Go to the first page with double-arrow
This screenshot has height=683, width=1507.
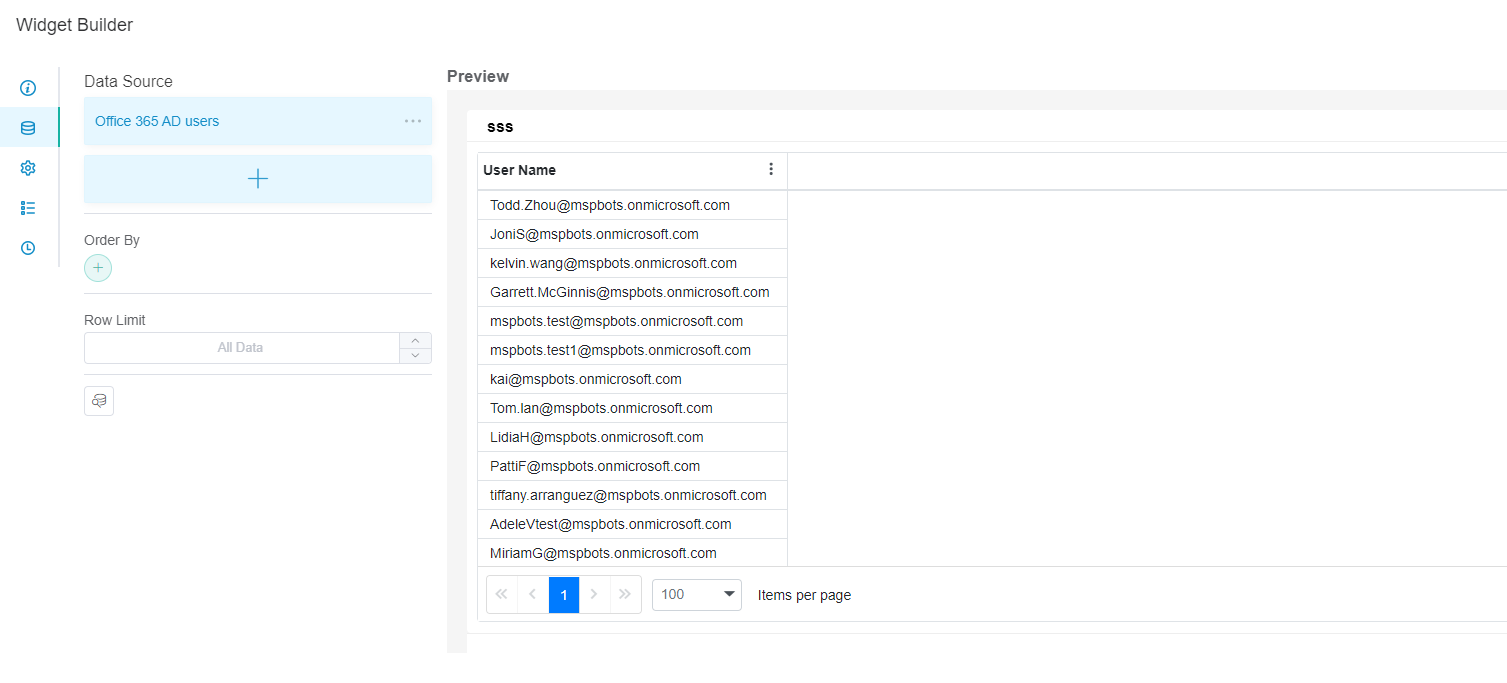tap(501, 594)
